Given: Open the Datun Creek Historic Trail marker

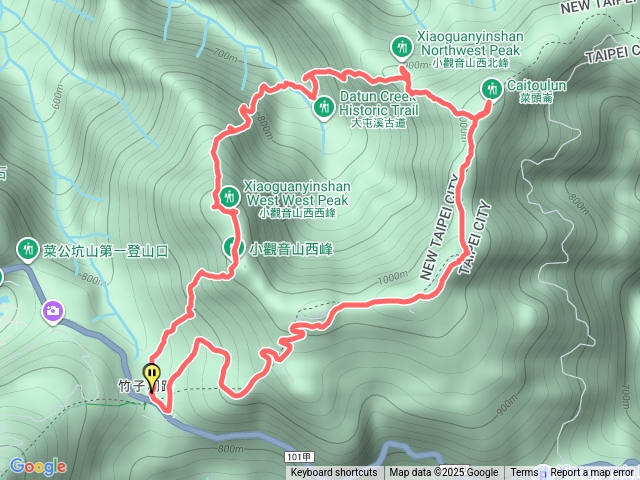Looking at the screenshot, I should (x=324, y=108).
